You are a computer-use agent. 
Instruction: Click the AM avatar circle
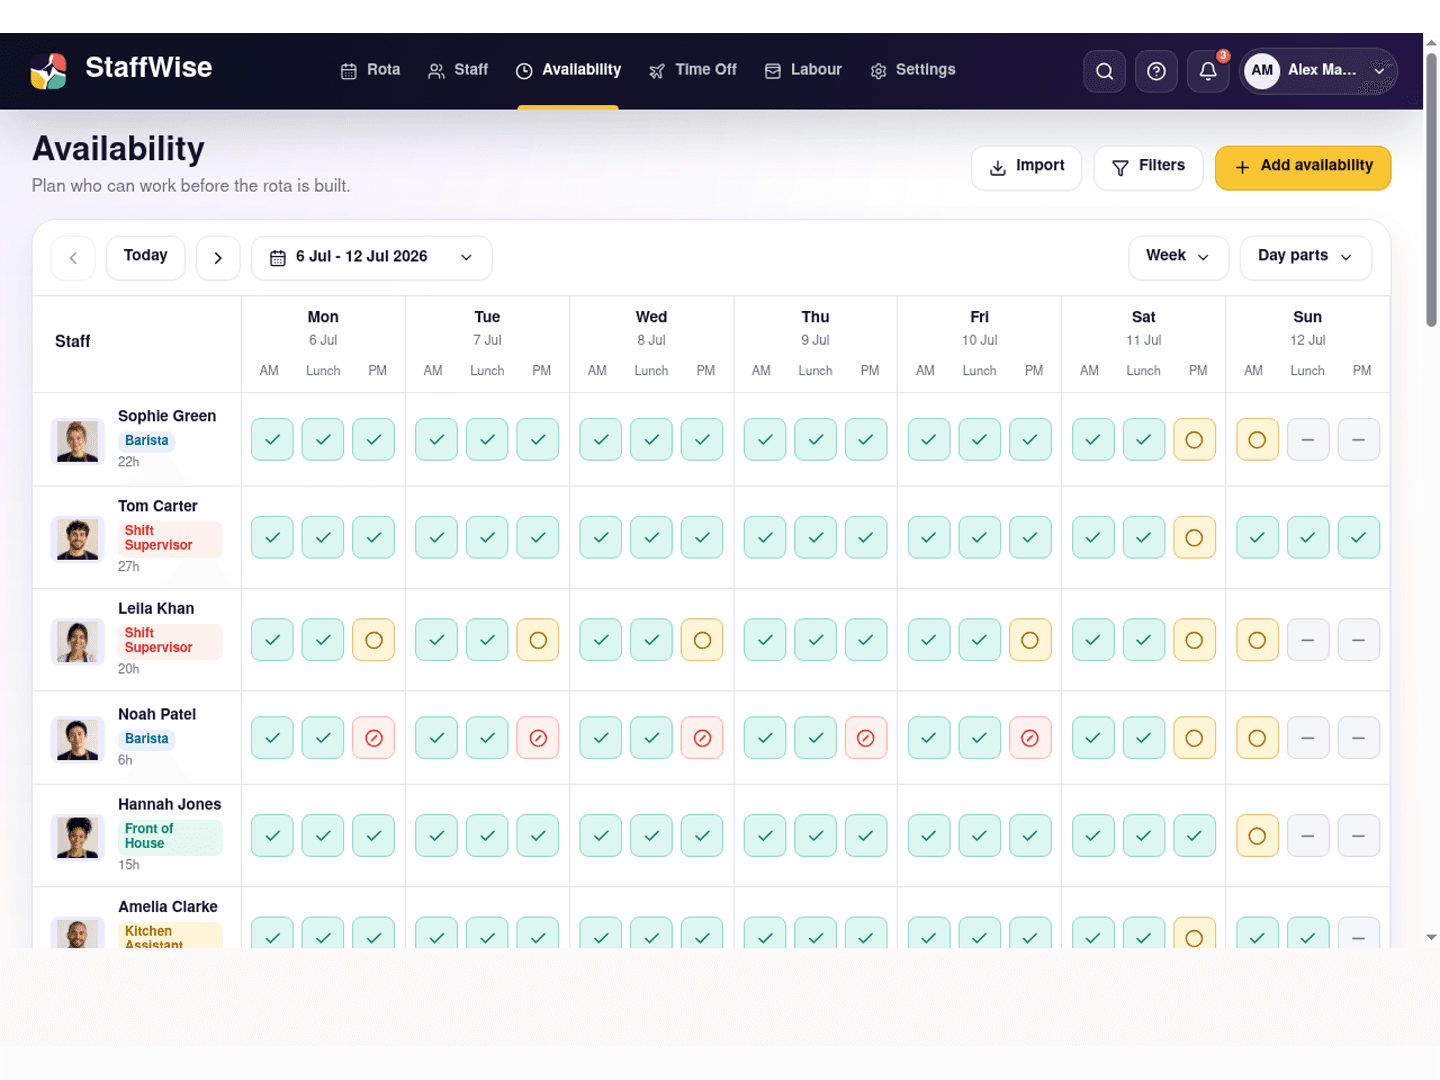(1262, 70)
